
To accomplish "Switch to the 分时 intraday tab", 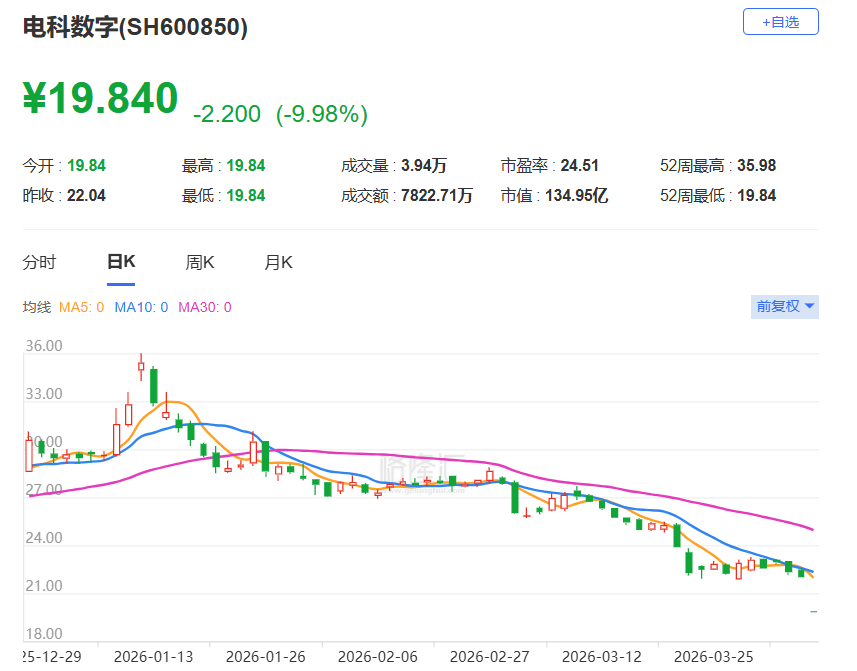I will pyautogui.click(x=39, y=262).
